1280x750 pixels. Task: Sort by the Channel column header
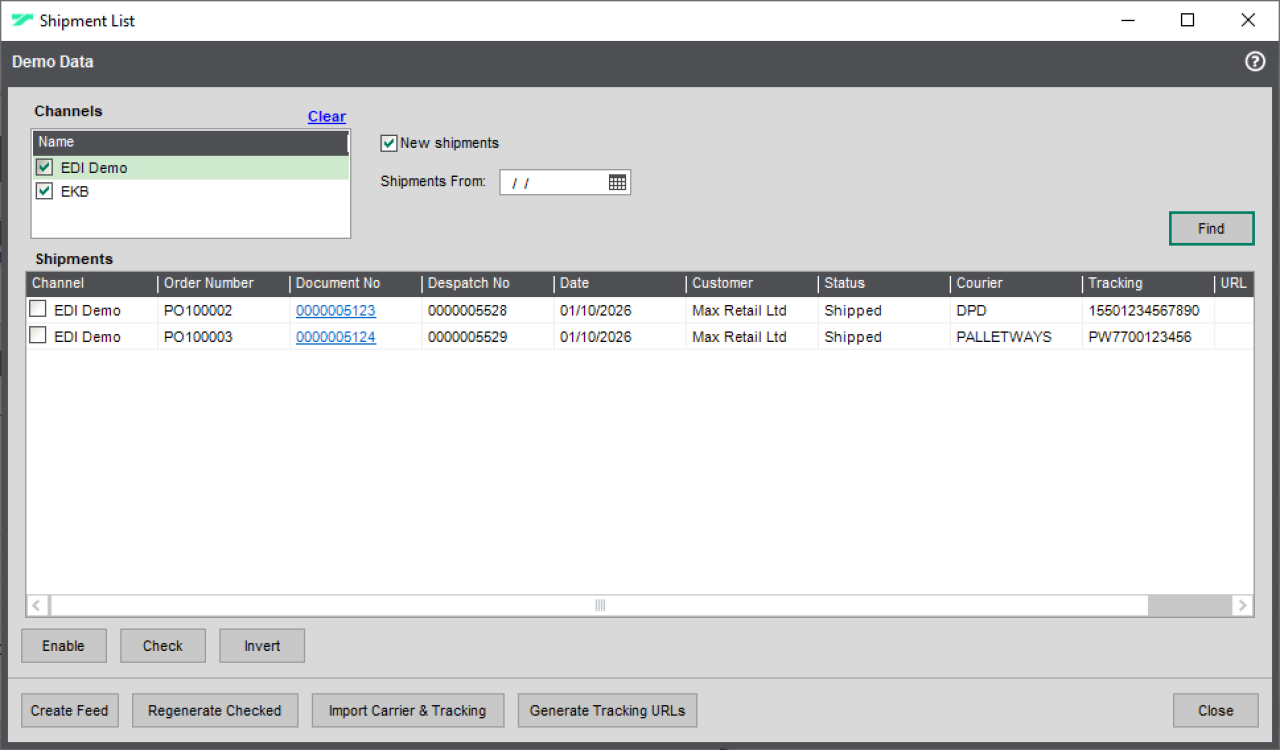92,283
